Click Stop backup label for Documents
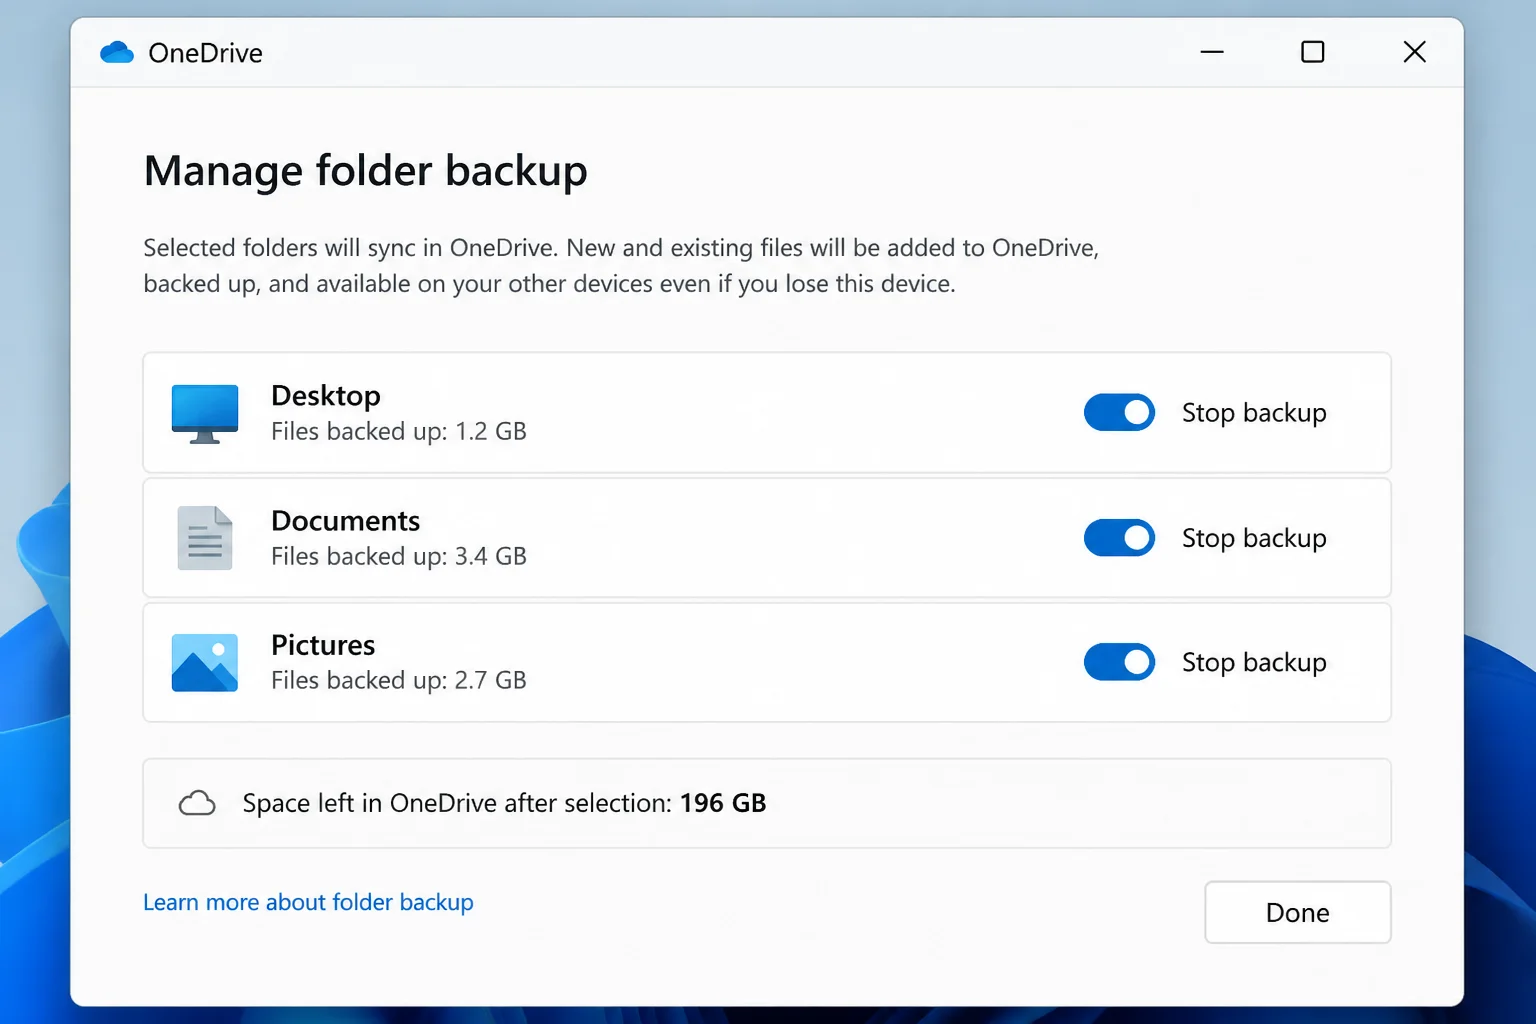Image resolution: width=1536 pixels, height=1024 pixels. 1254,538
